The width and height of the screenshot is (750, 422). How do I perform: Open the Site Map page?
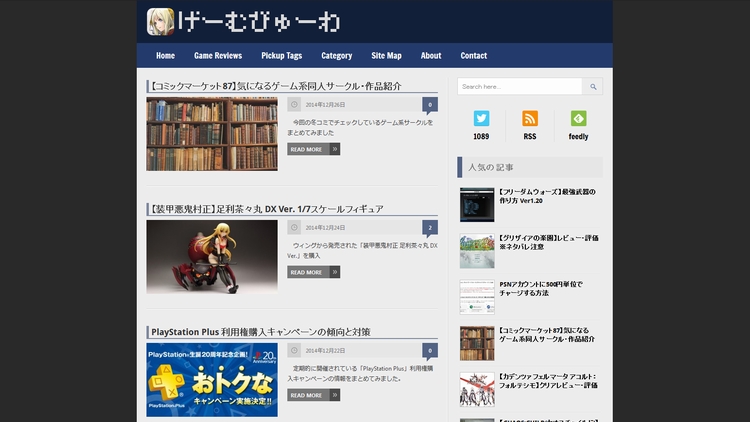pyautogui.click(x=386, y=56)
